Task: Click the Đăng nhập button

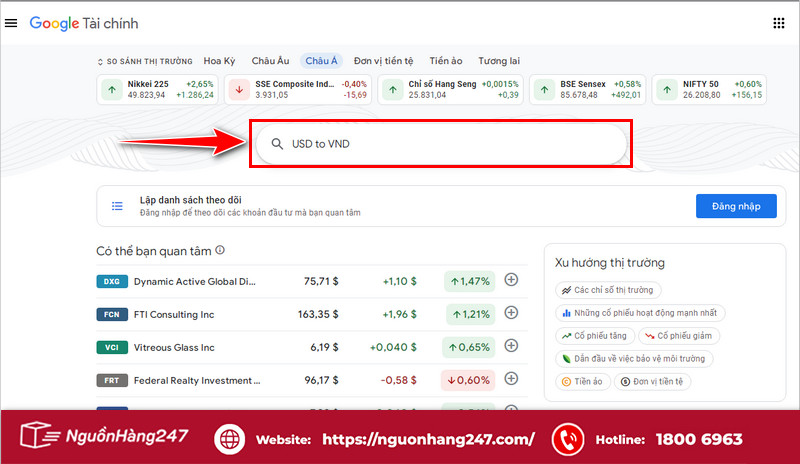Action: [735, 206]
